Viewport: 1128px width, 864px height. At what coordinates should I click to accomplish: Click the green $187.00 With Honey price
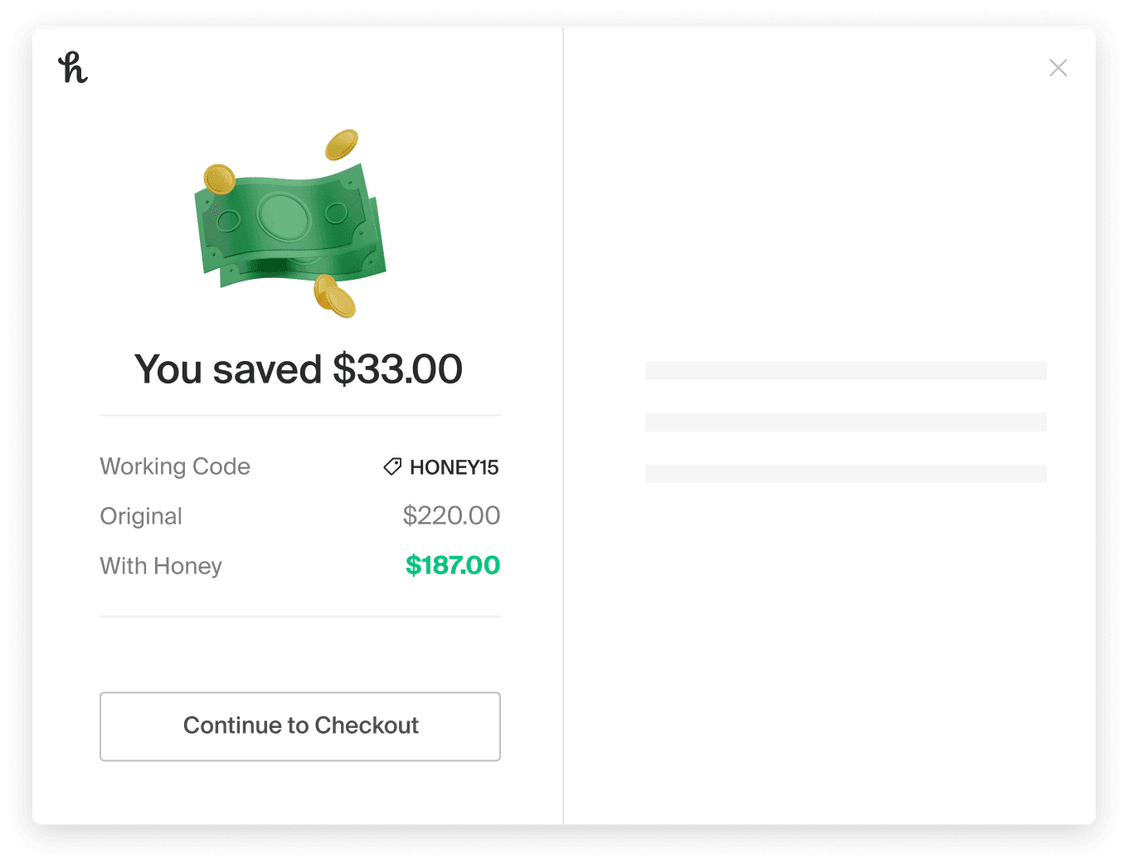[x=453, y=565]
